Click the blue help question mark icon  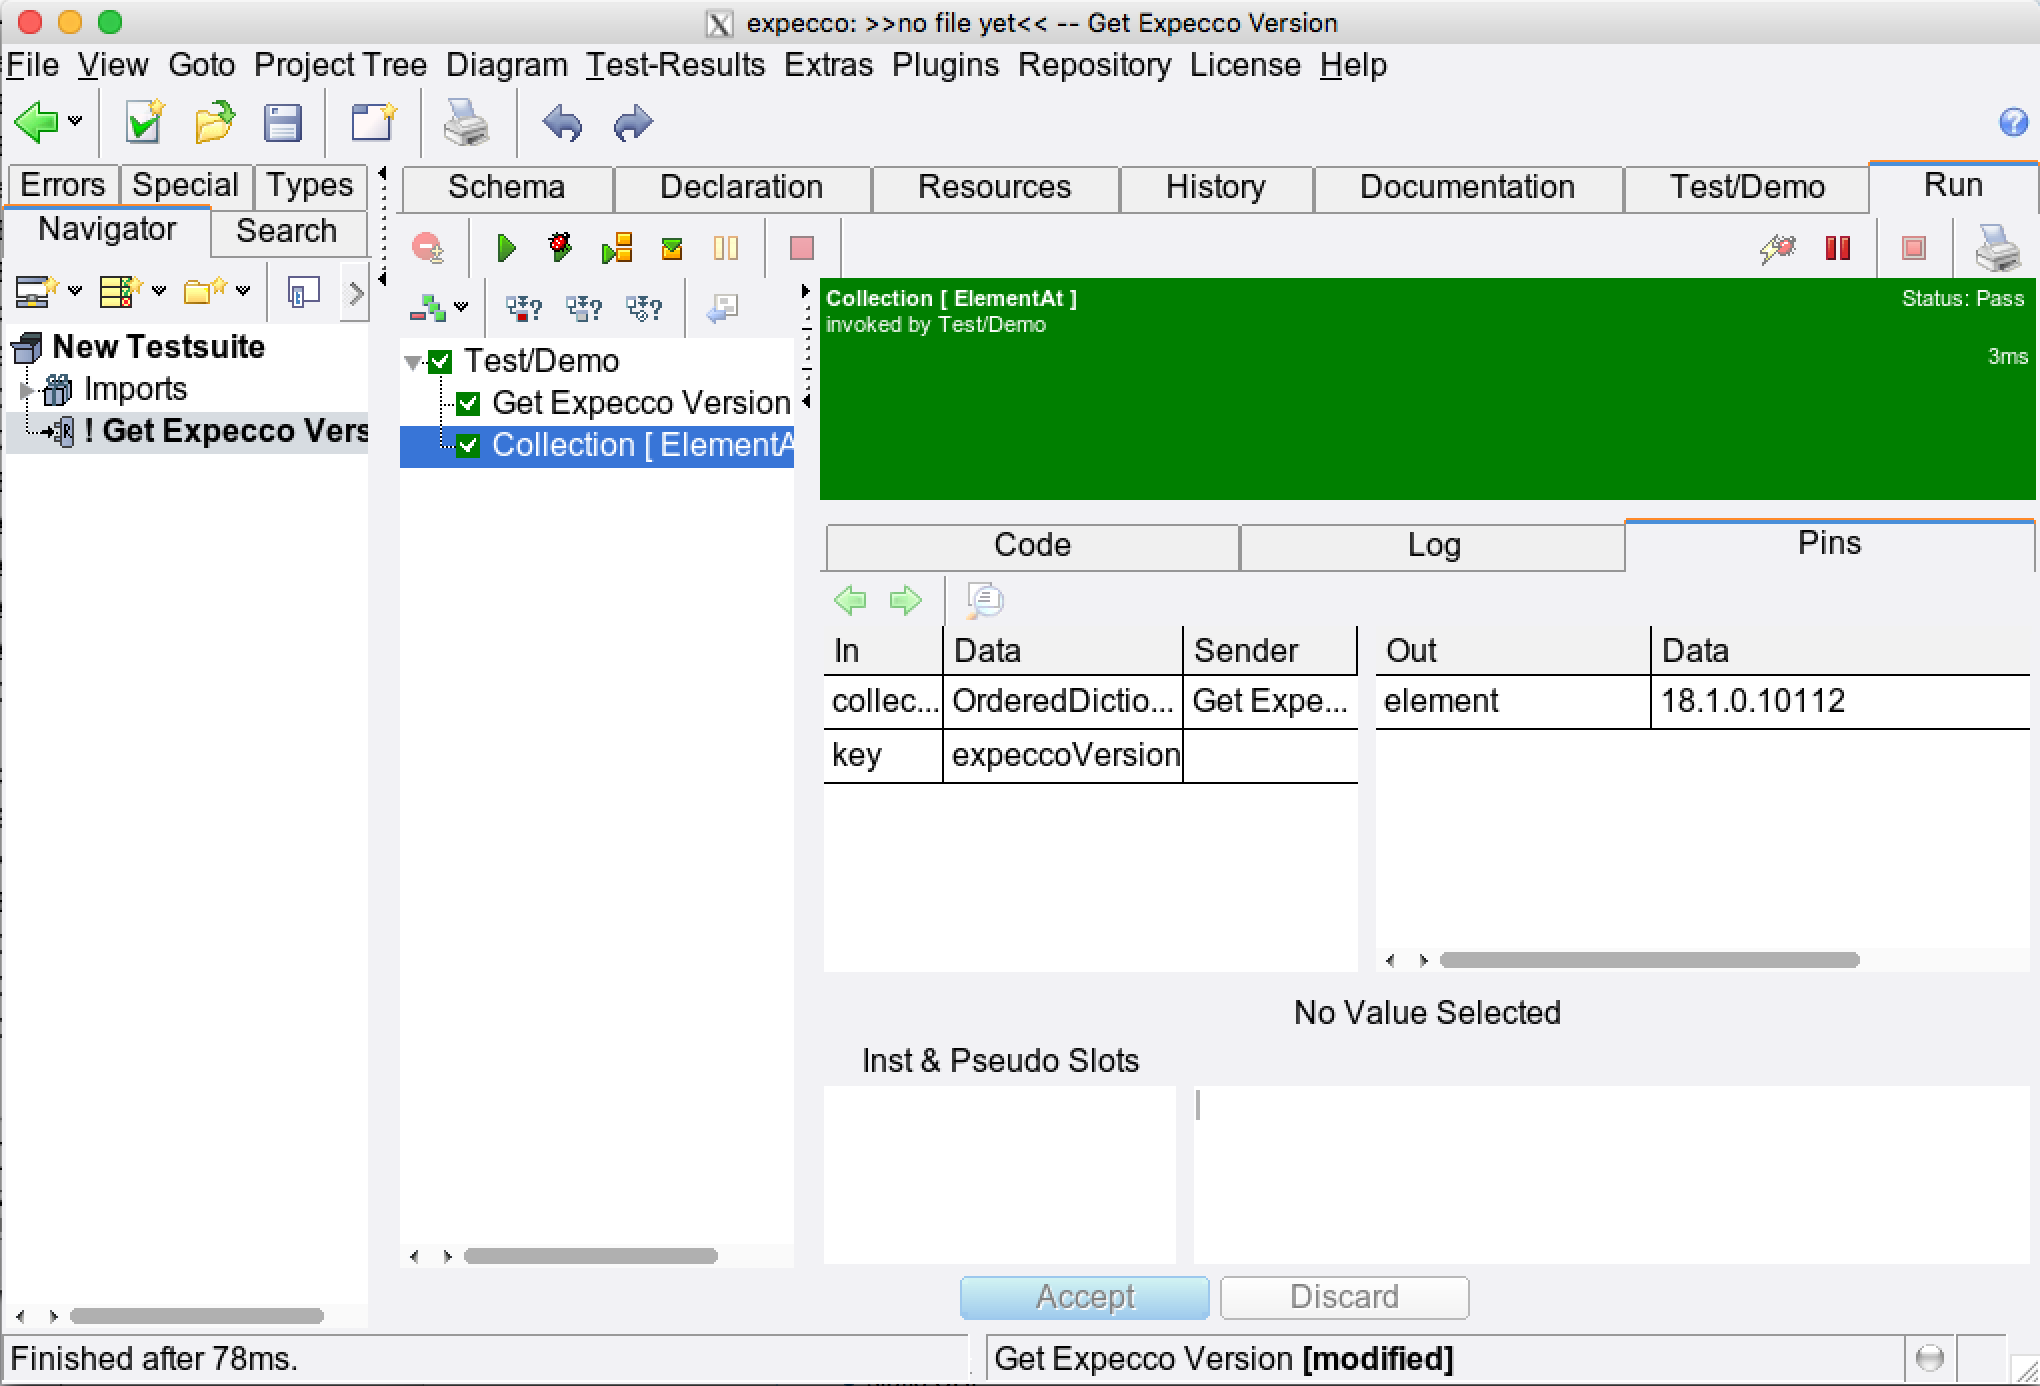(2013, 122)
